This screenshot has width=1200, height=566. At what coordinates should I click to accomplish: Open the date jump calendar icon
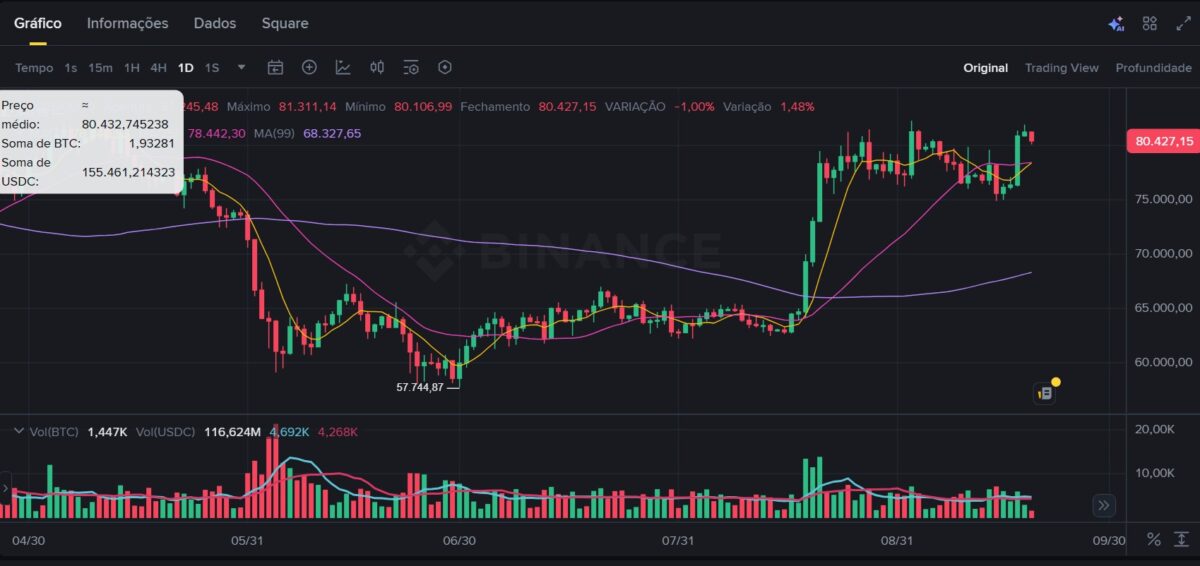[x=275, y=68]
